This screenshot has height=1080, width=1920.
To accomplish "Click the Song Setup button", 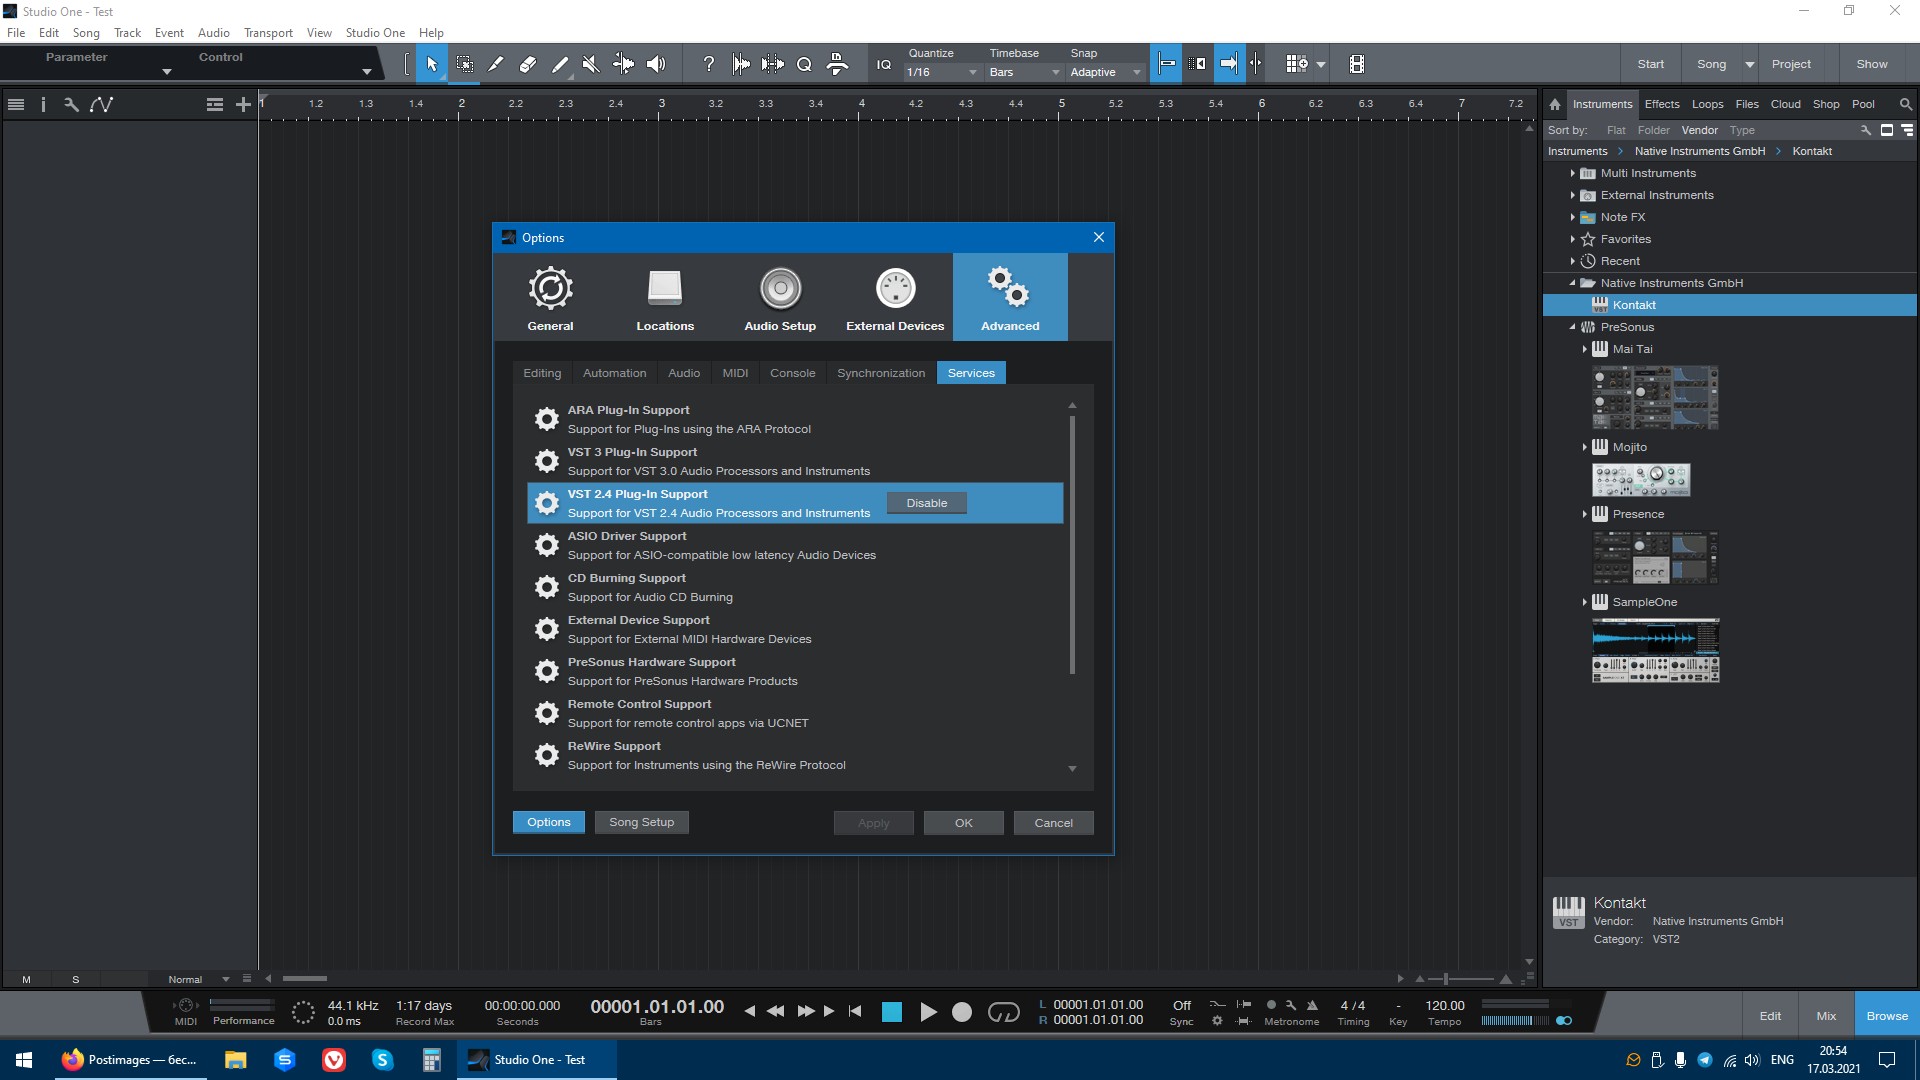I will [641, 822].
